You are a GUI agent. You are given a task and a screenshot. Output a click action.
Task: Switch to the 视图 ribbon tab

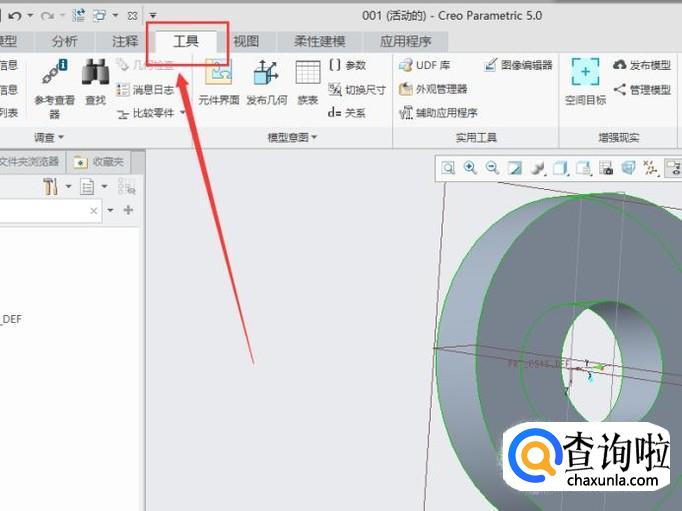click(x=246, y=41)
